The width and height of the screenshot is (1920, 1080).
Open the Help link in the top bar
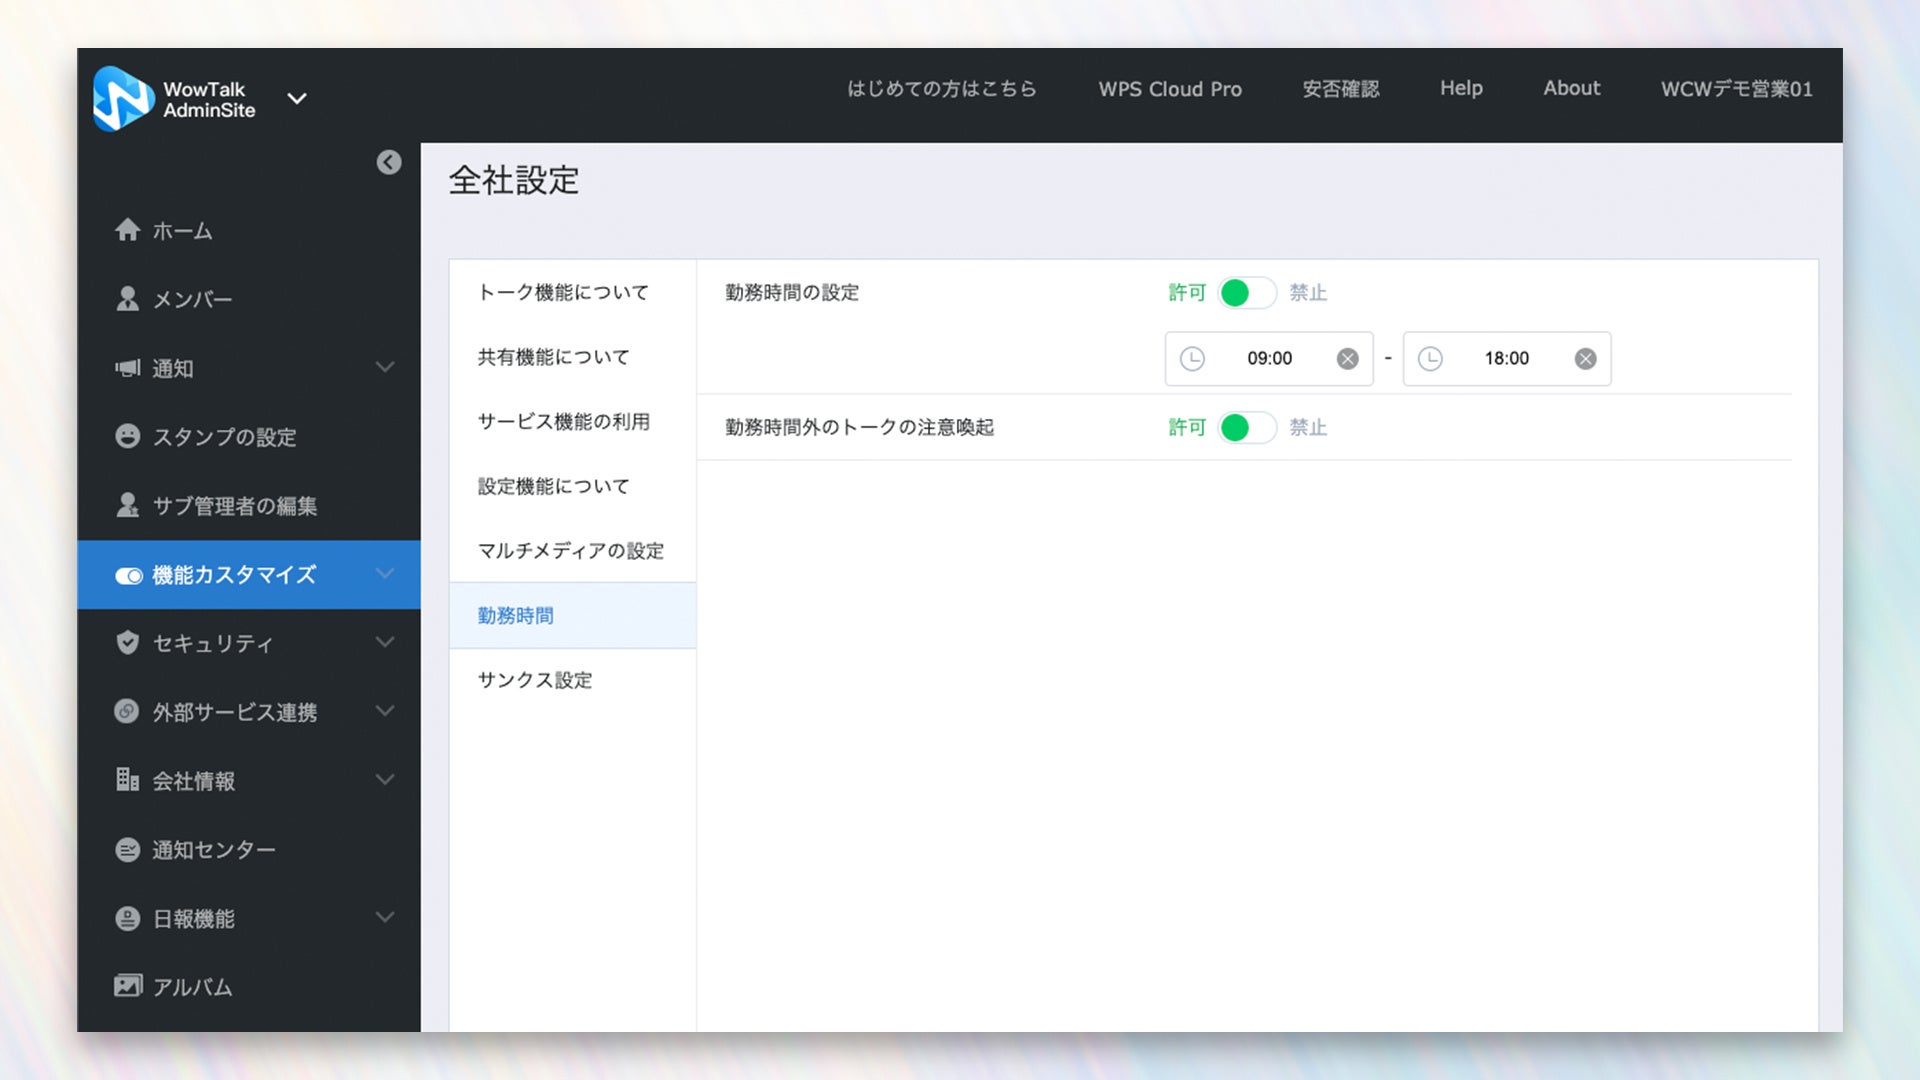coord(1461,88)
